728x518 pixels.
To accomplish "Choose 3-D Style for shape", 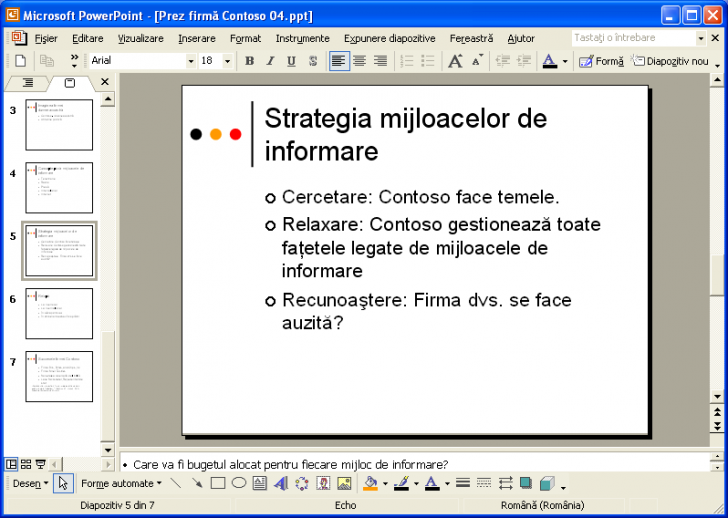I will (547, 484).
